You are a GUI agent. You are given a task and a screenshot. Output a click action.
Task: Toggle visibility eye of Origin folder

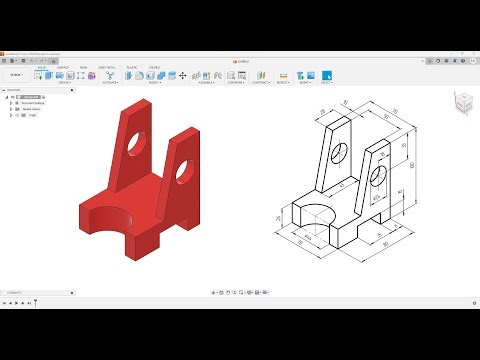point(17,115)
